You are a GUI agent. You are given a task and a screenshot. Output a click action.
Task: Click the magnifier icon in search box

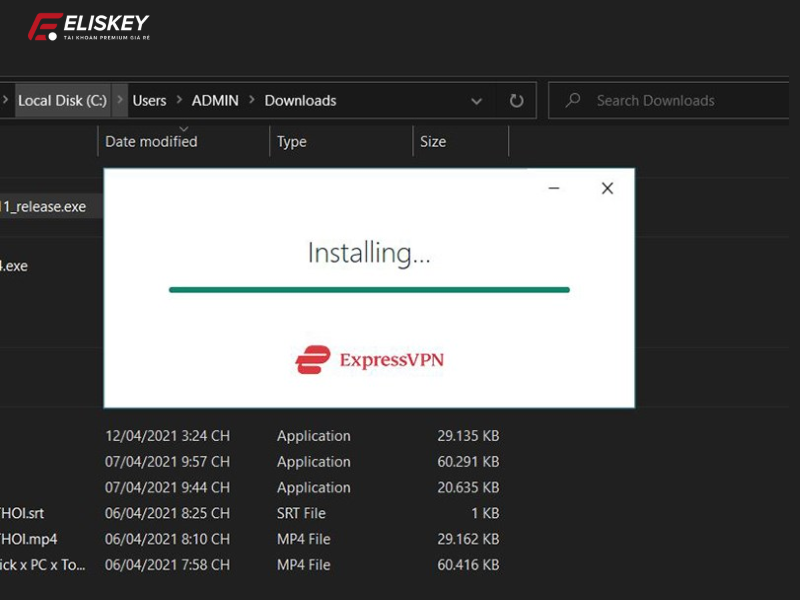point(573,101)
